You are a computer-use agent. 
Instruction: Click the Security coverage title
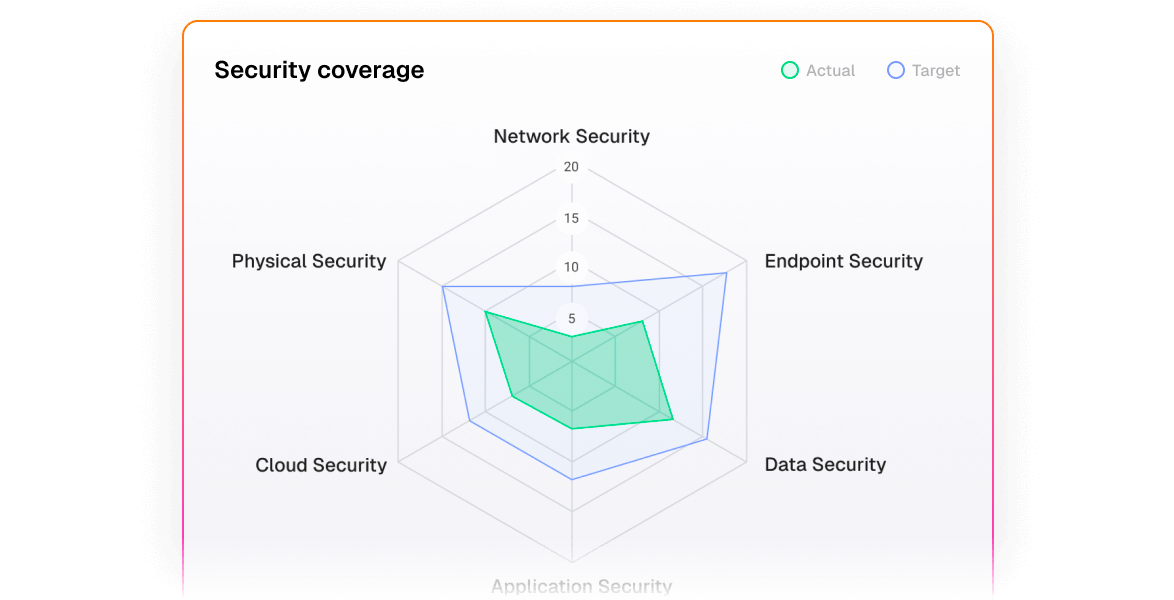[319, 70]
